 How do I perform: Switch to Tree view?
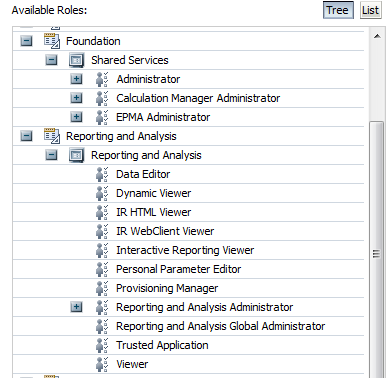(338, 10)
